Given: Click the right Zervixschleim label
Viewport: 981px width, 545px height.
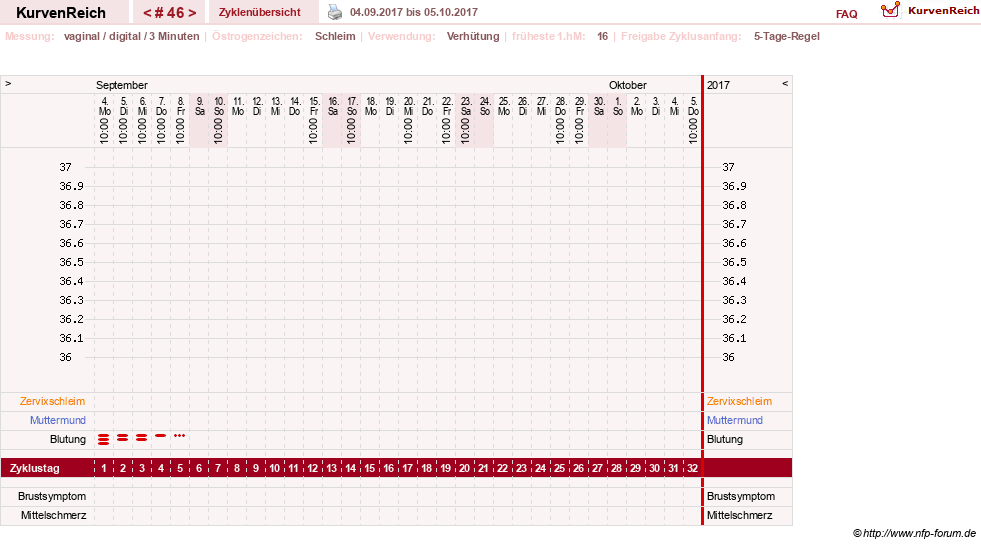Looking at the screenshot, I should click(x=740, y=401).
